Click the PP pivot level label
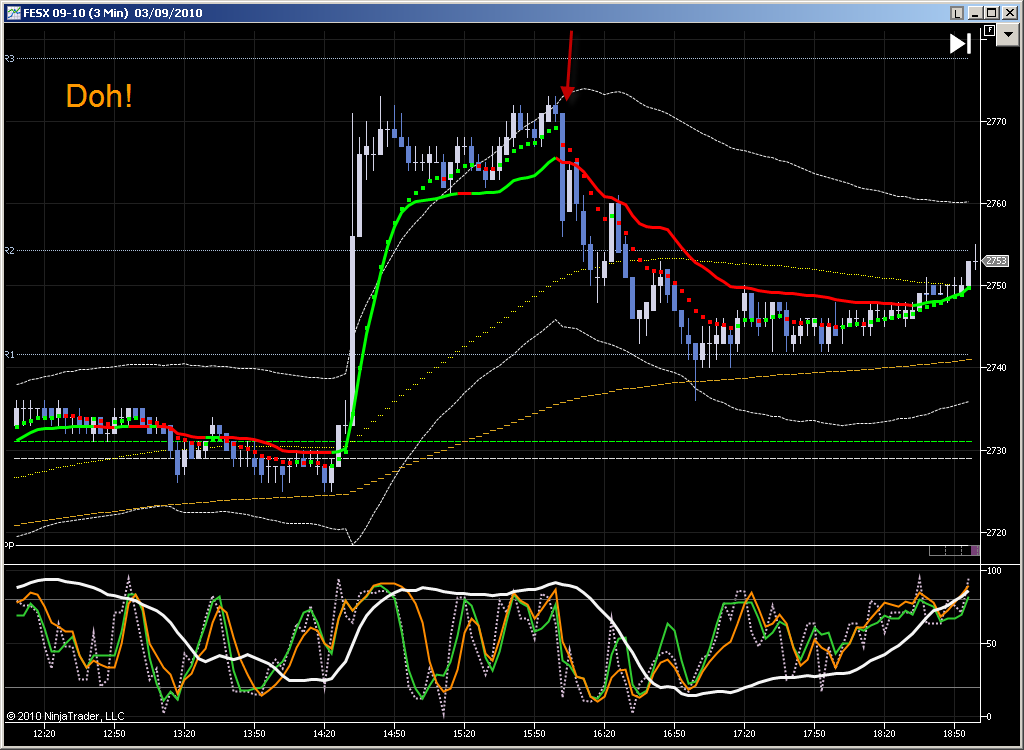This screenshot has width=1024, height=750. click(x=9, y=545)
